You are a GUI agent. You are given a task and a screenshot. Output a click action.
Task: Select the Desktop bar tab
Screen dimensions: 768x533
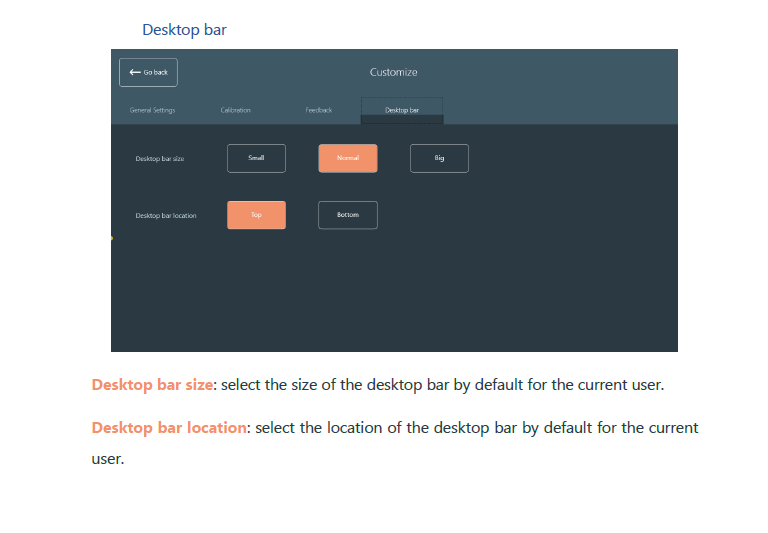pos(402,110)
